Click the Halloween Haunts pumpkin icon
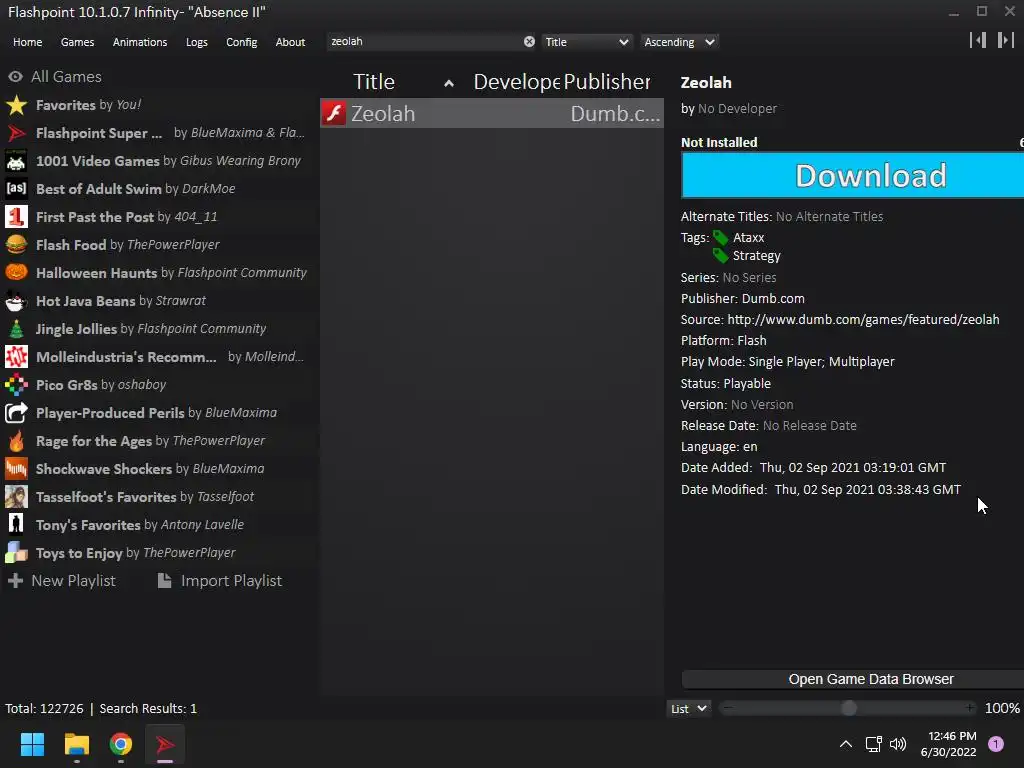 click(16, 273)
